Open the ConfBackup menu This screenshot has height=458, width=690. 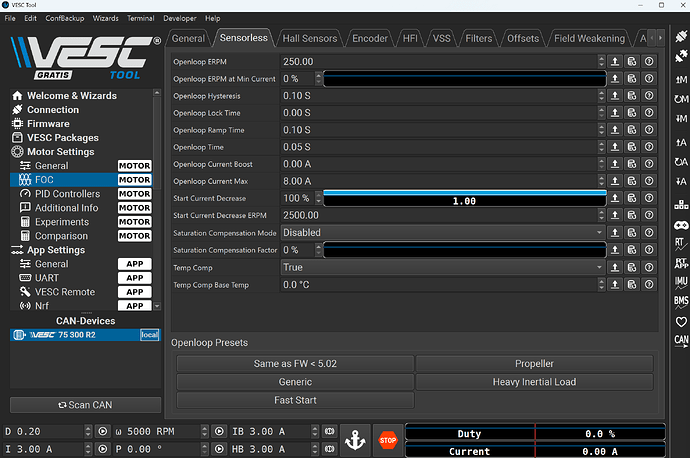coord(64,18)
